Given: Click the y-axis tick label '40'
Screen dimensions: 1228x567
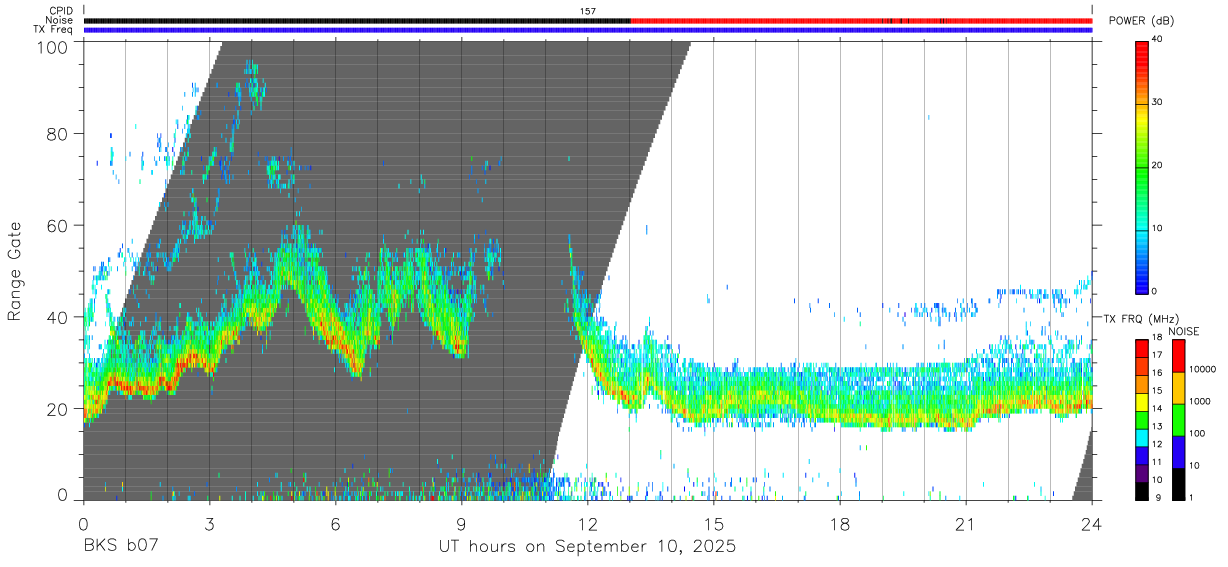Looking at the screenshot, I should 58,317.
